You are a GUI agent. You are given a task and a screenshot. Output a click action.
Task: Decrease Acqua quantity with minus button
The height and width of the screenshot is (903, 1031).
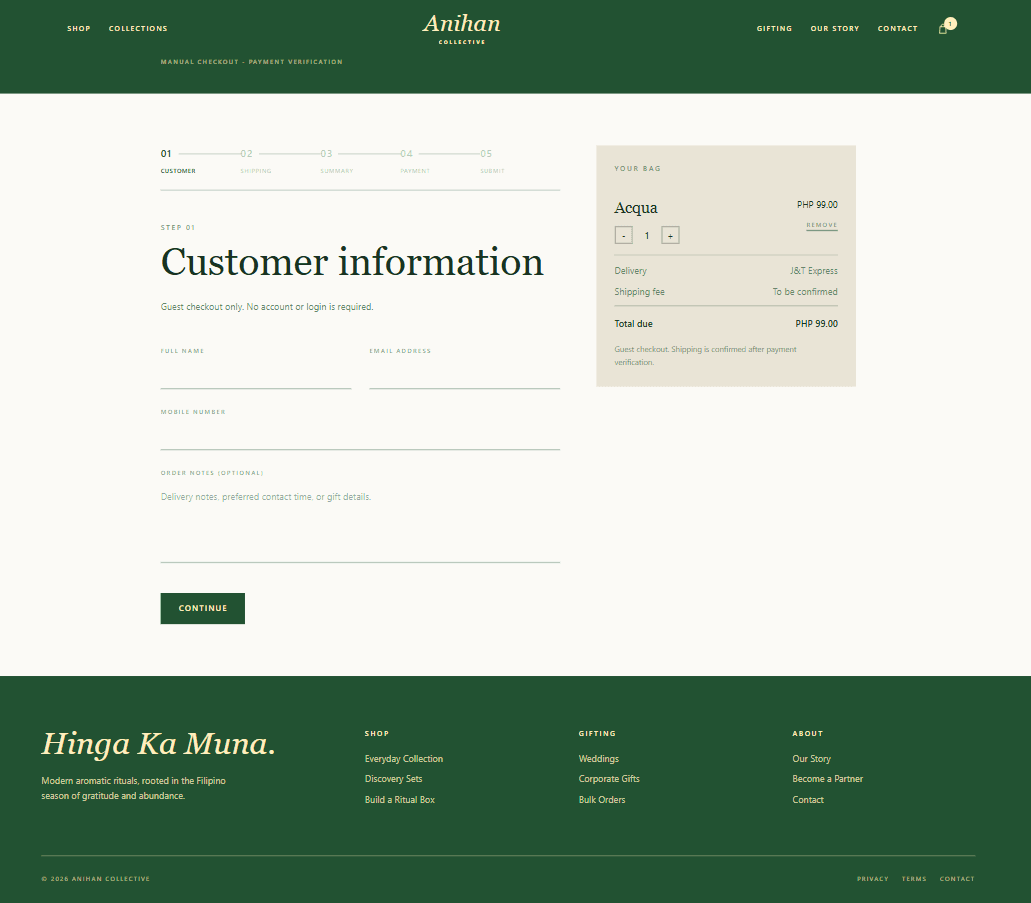pos(623,235)
